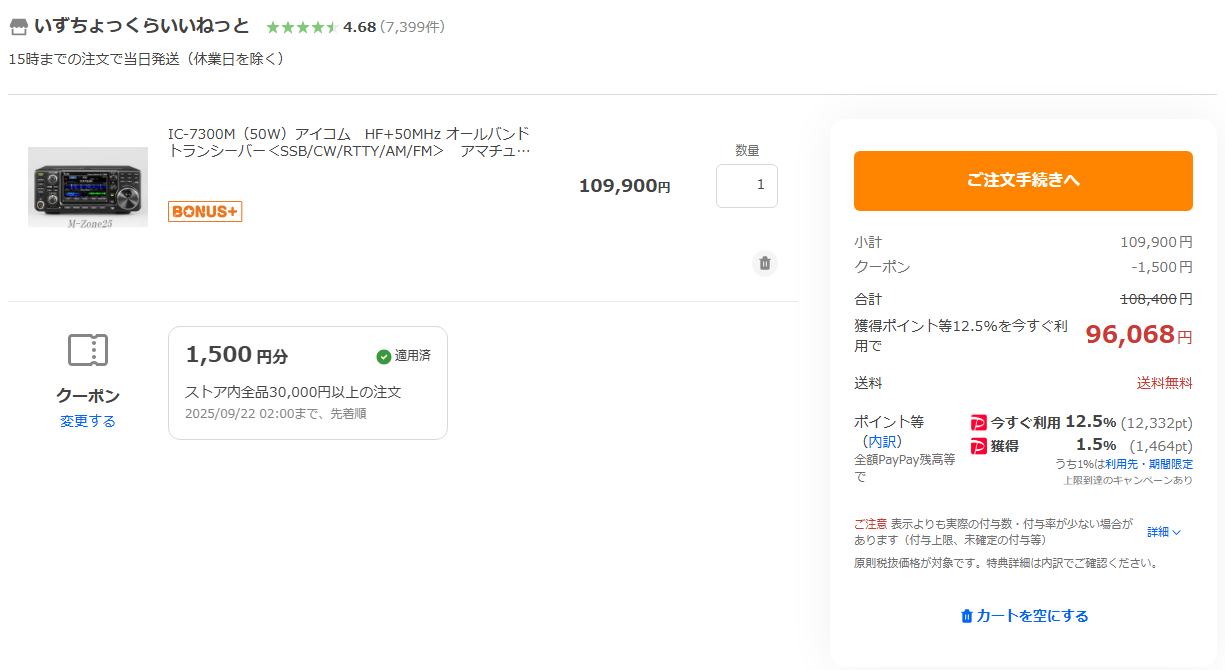Click the store icon beside いずちょっくらいいねっと

coord(18,27)
